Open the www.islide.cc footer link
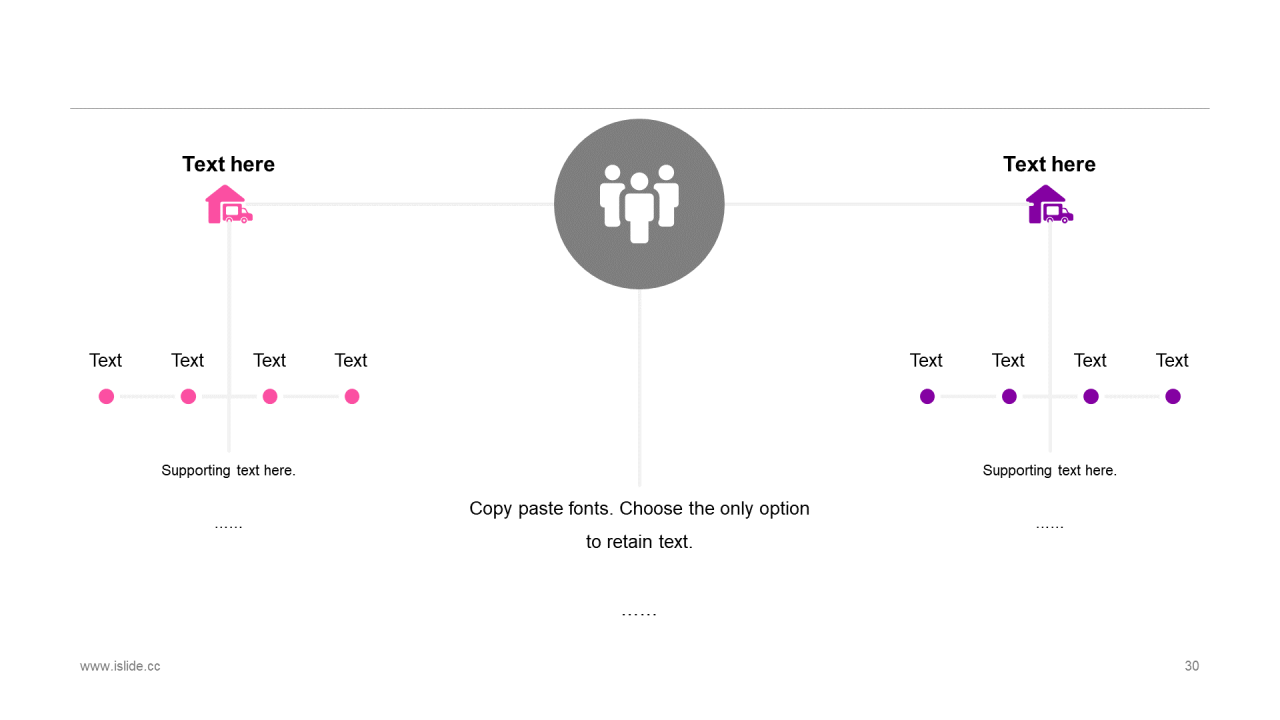The image size is (1280, 720). (x=120, y=666)
